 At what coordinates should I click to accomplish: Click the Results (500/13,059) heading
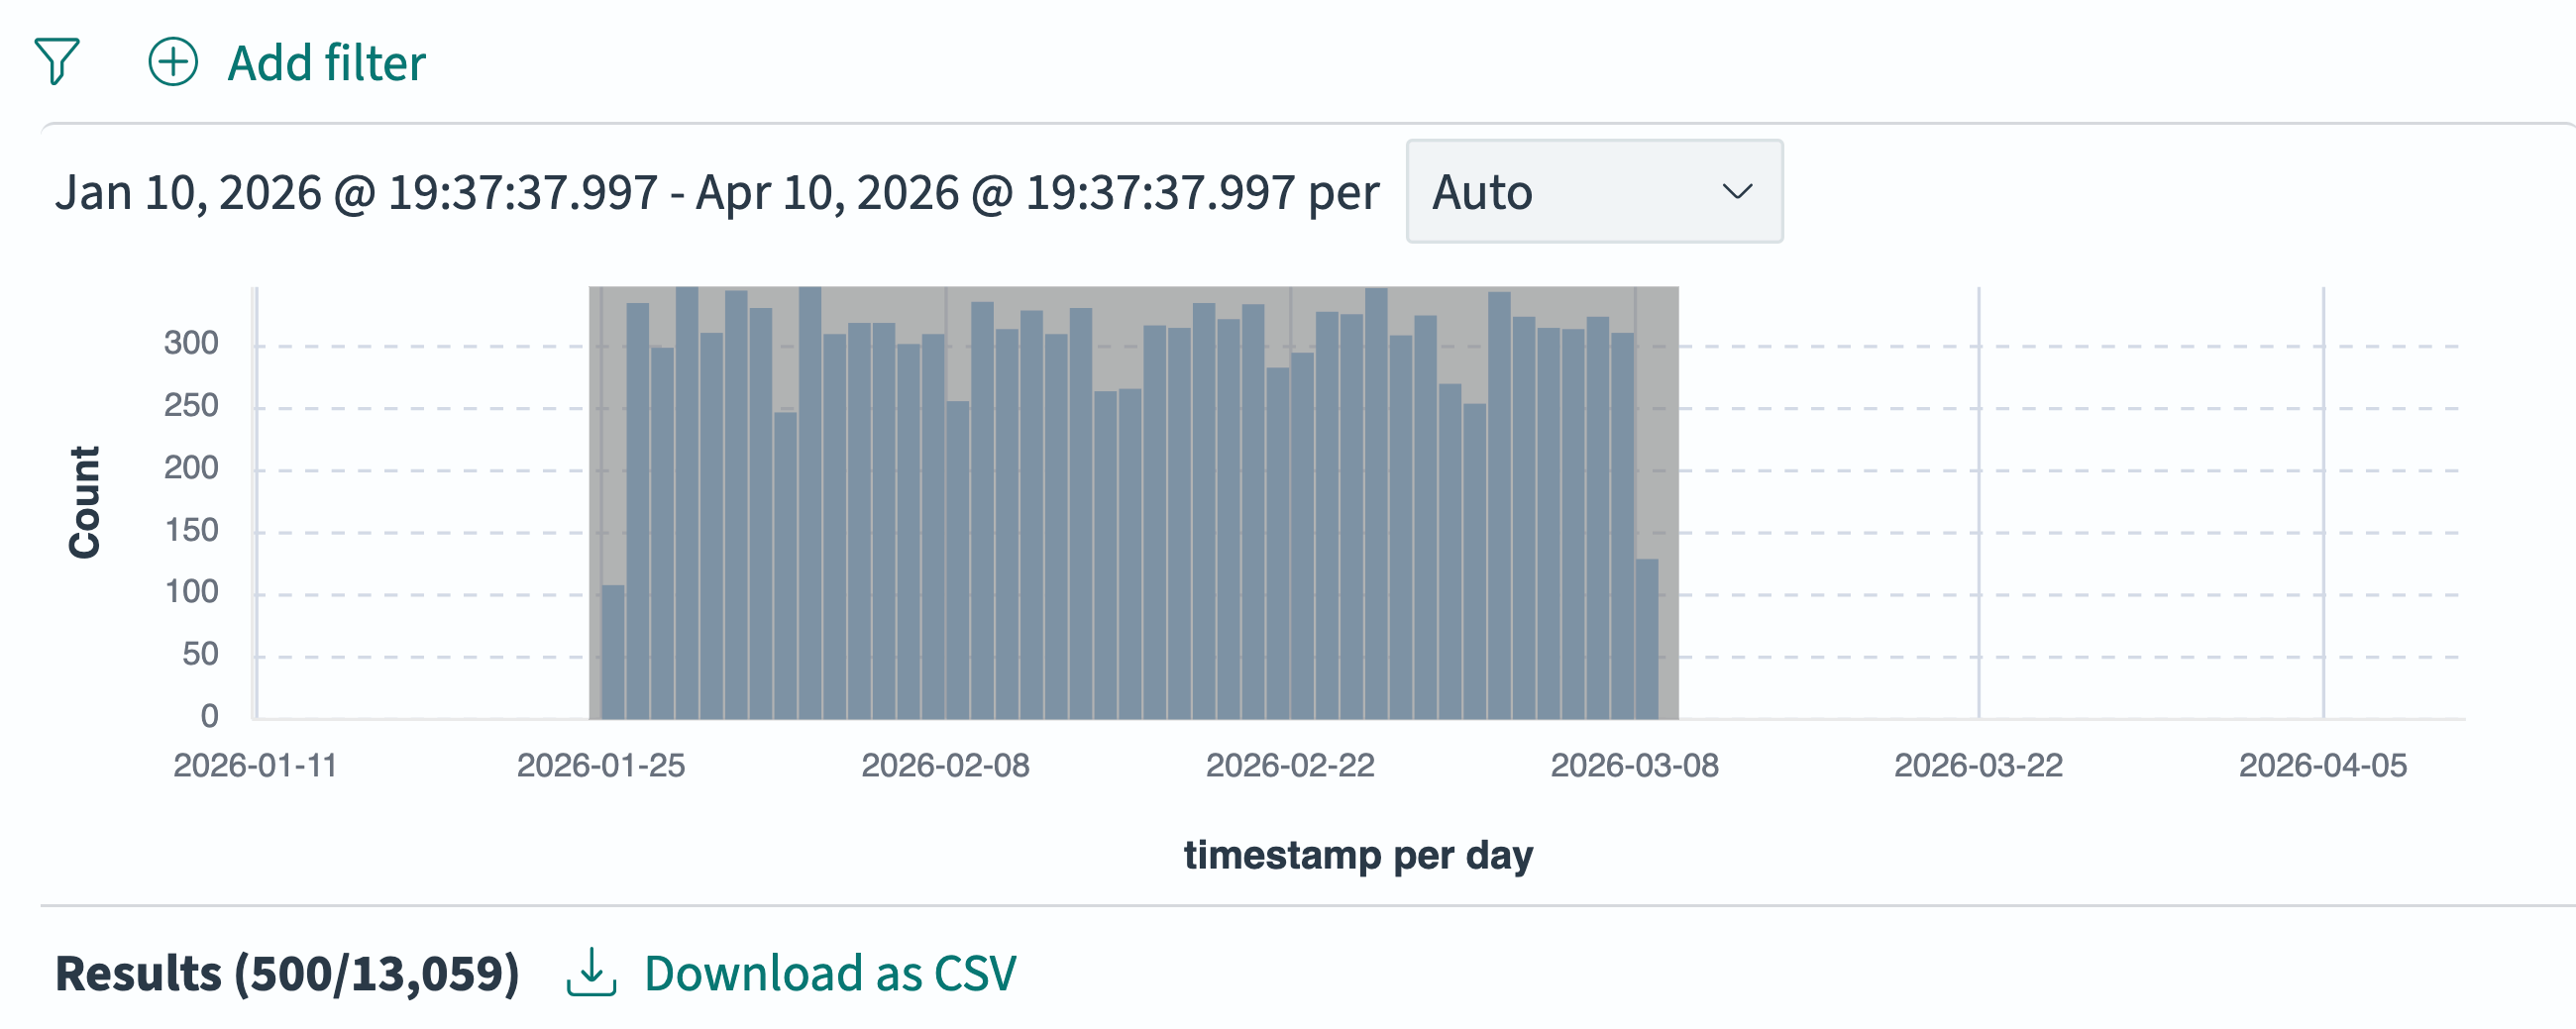point(287,973)
